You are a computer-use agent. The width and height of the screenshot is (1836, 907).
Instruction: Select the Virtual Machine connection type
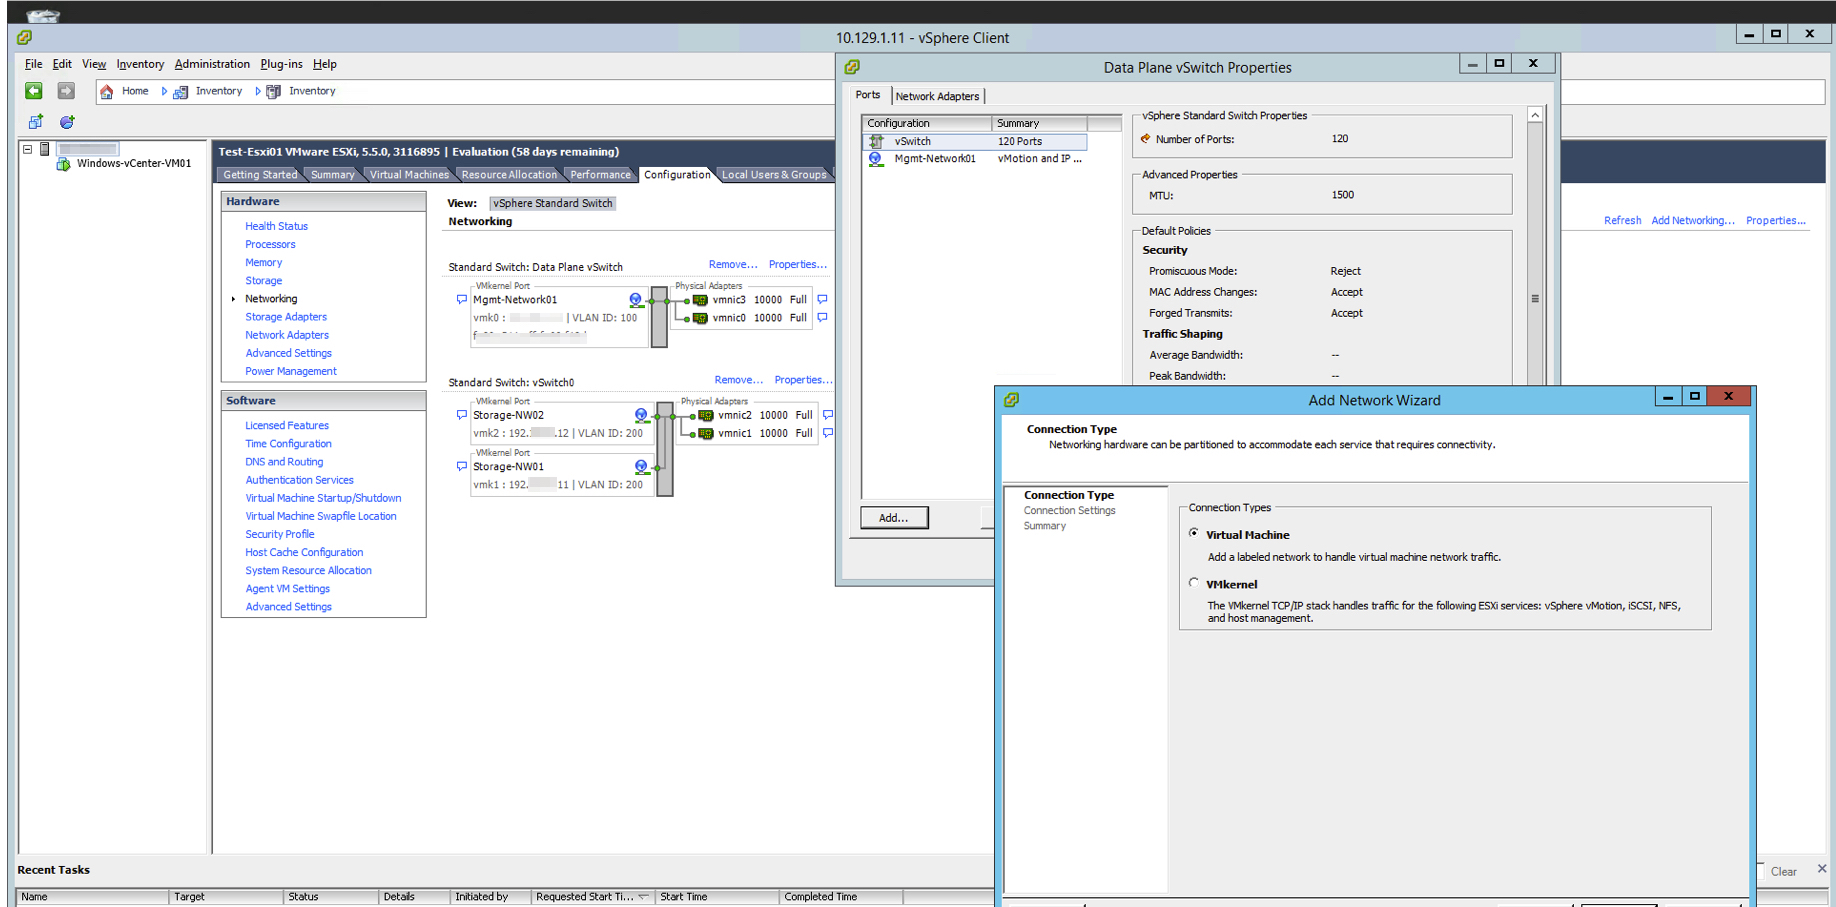pos(1194,534)
